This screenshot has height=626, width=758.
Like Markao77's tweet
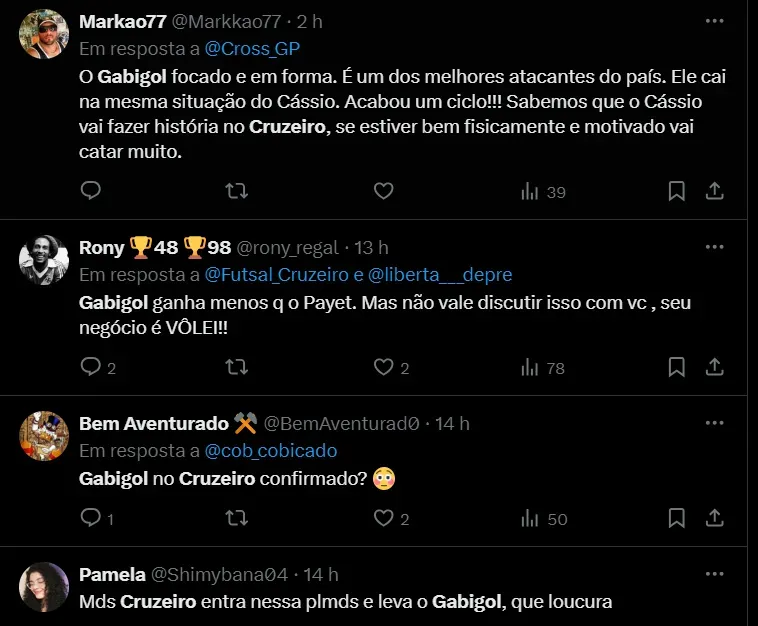[x=383, y=191]
